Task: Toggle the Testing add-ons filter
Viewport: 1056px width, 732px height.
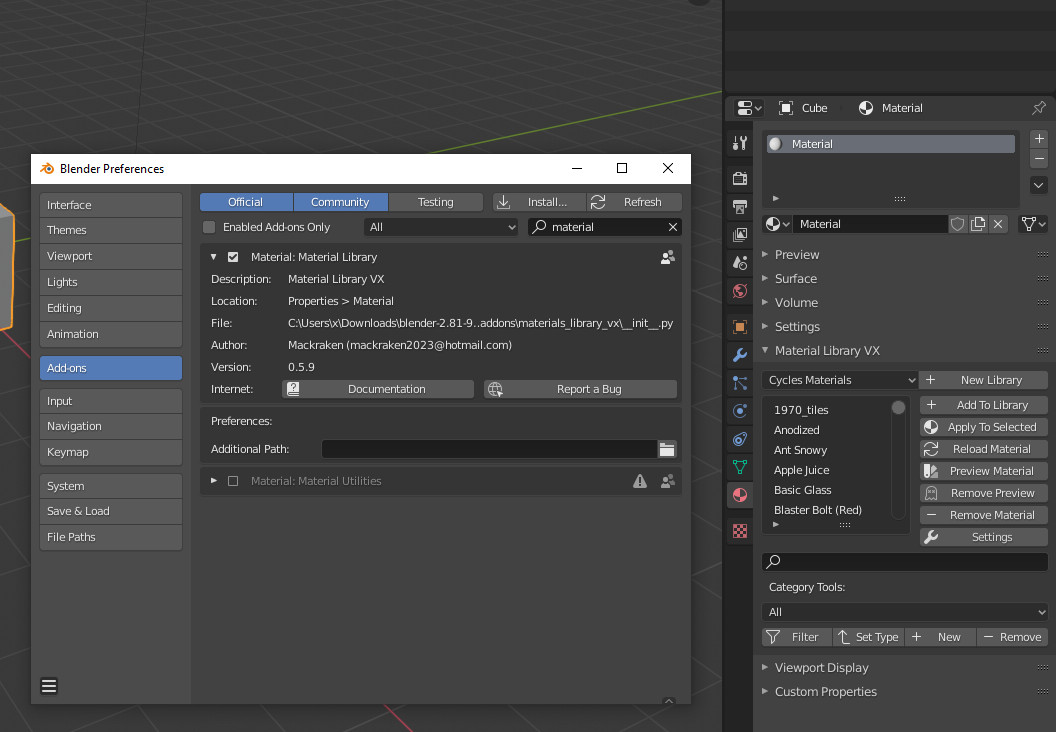Action: [x=435, y=202]
